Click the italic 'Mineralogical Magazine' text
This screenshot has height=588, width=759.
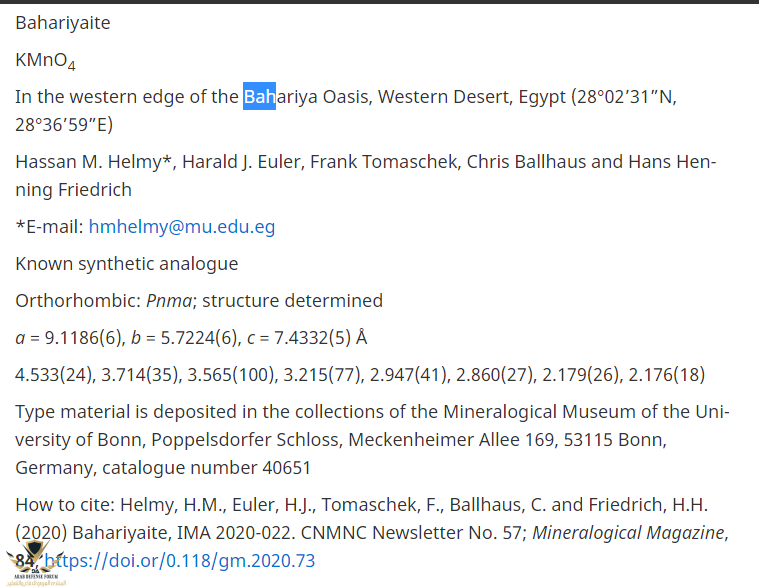(628, 532)
